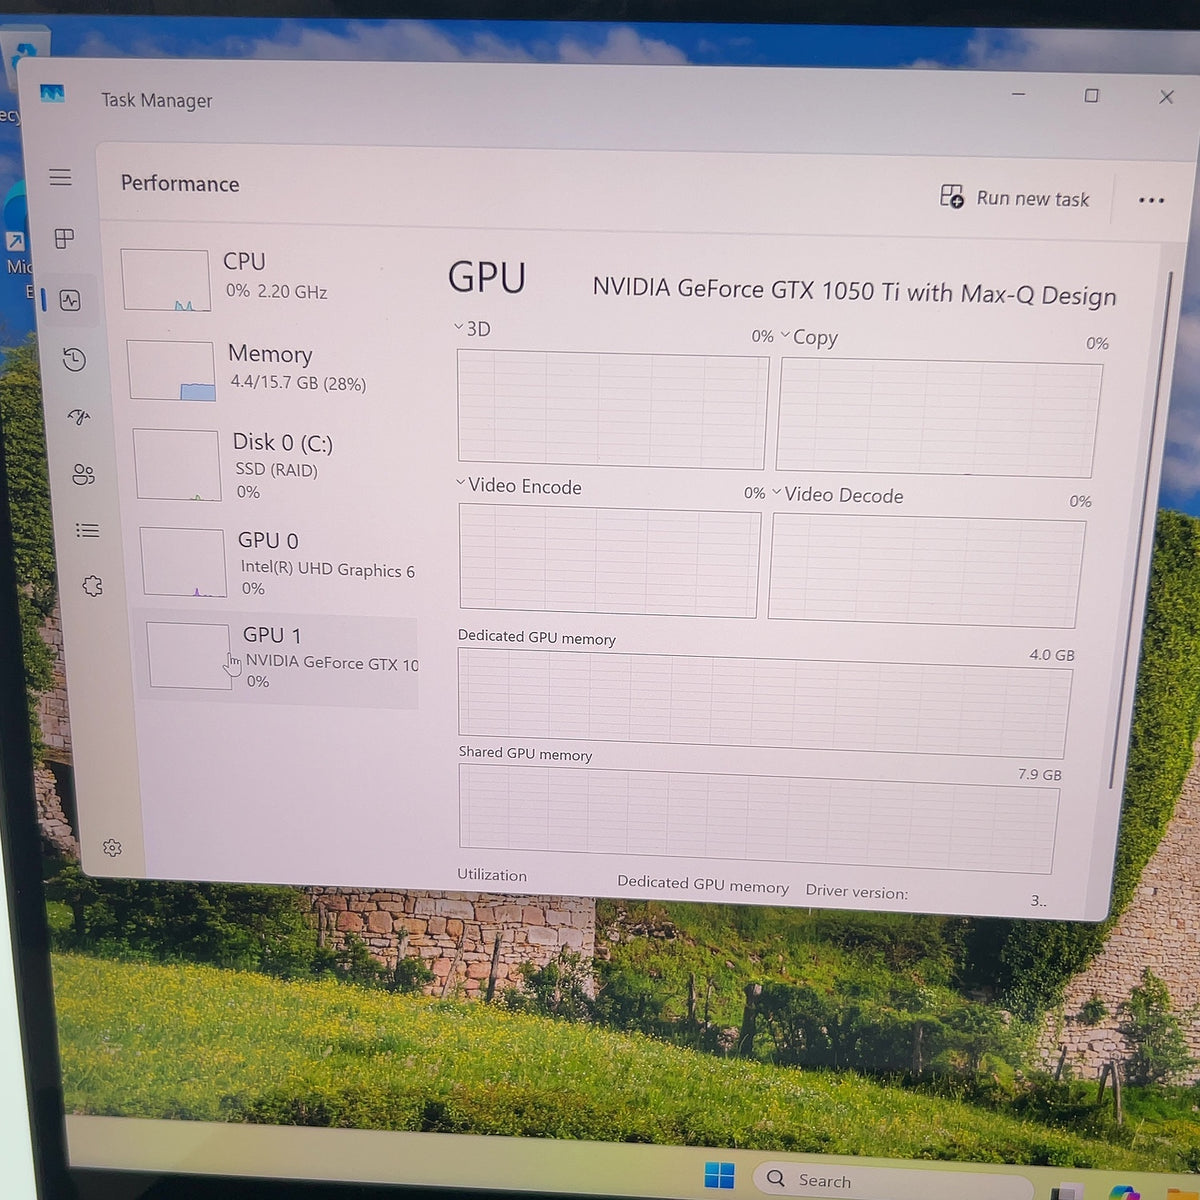The width and height of the screenshot is (1200, 1200).
Task: Open the navigation hamburger menu in Task Manager
Action: point(60,177)
